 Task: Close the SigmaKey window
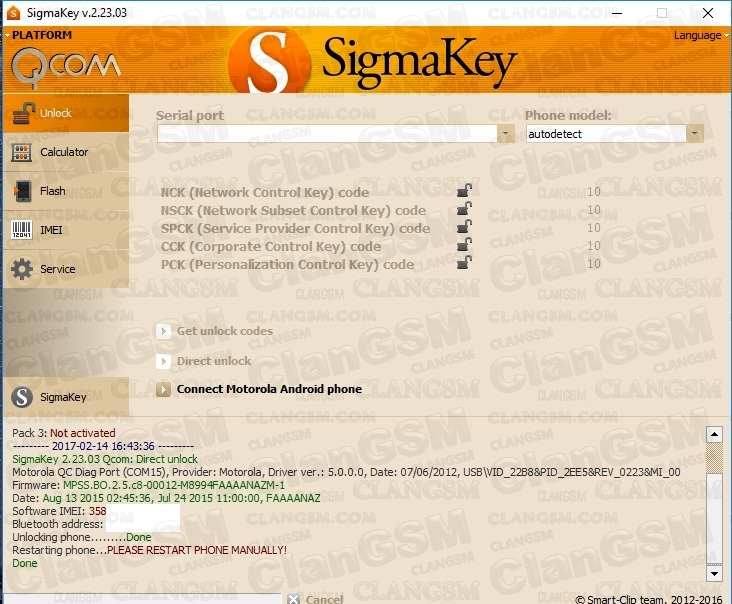[708, 13]
